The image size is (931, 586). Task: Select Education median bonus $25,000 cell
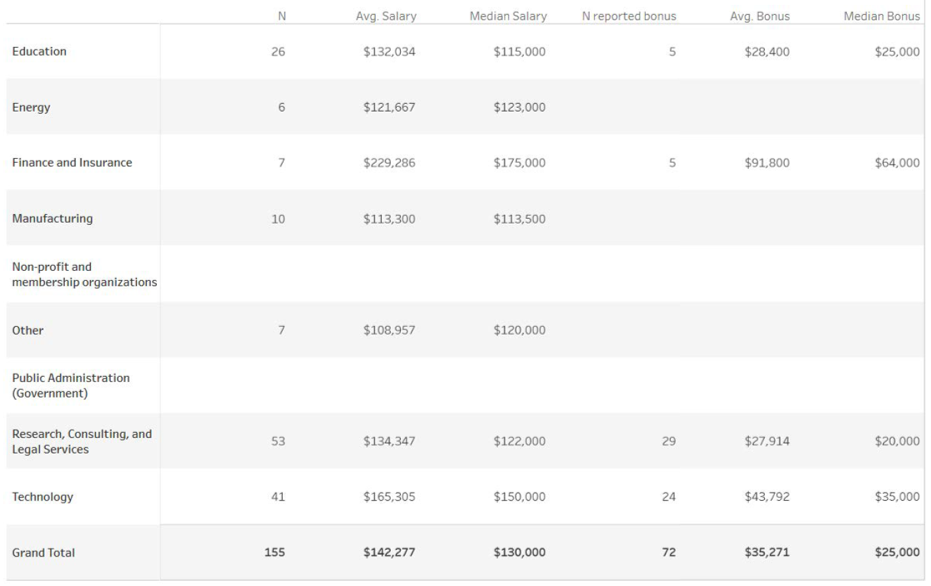point(897,52)
